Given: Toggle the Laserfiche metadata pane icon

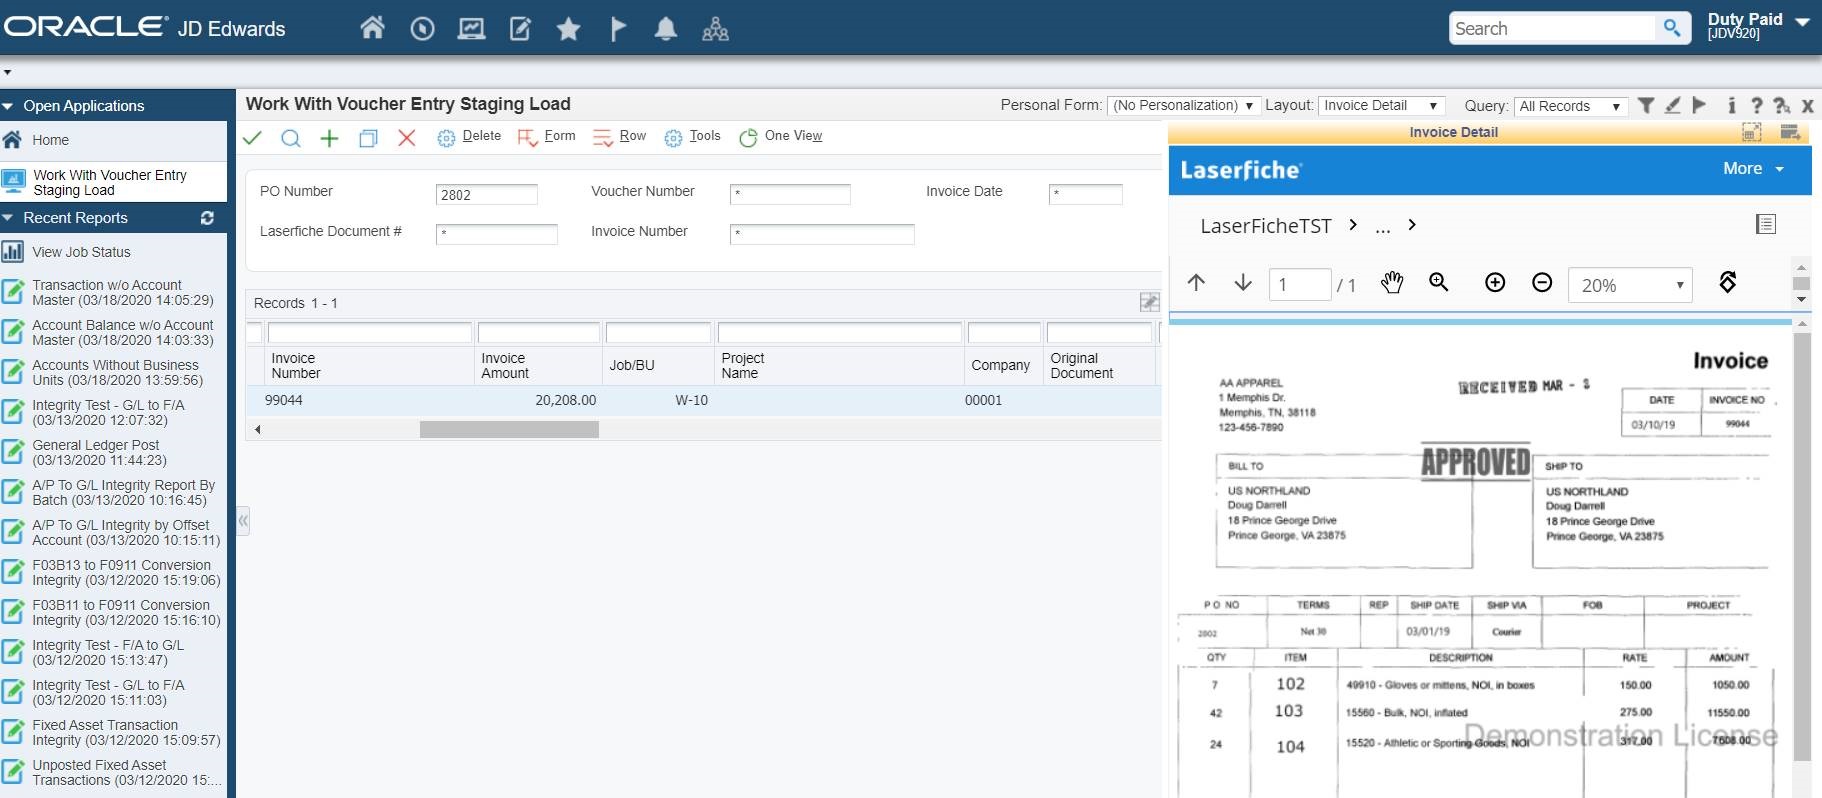Looking at the screenshot, I should [x=1766, y=225].
